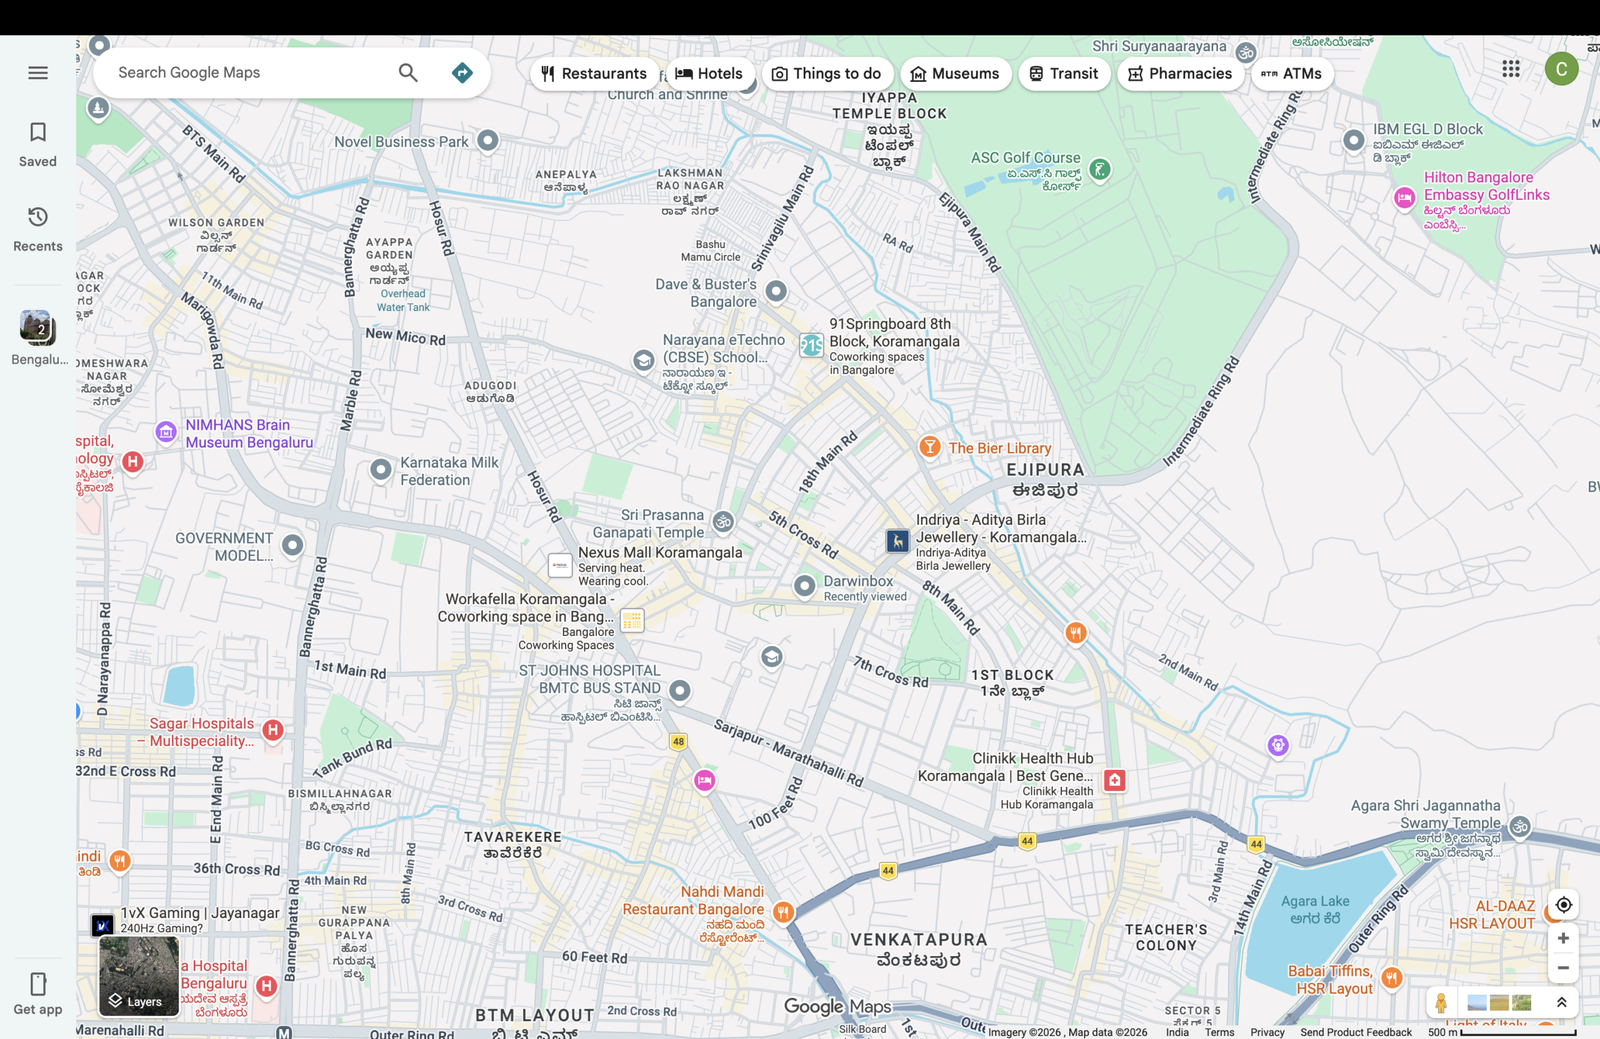Click the search magnifier icon
The width and height of the screenshot is (1600, 1039).
coord(408,72)
